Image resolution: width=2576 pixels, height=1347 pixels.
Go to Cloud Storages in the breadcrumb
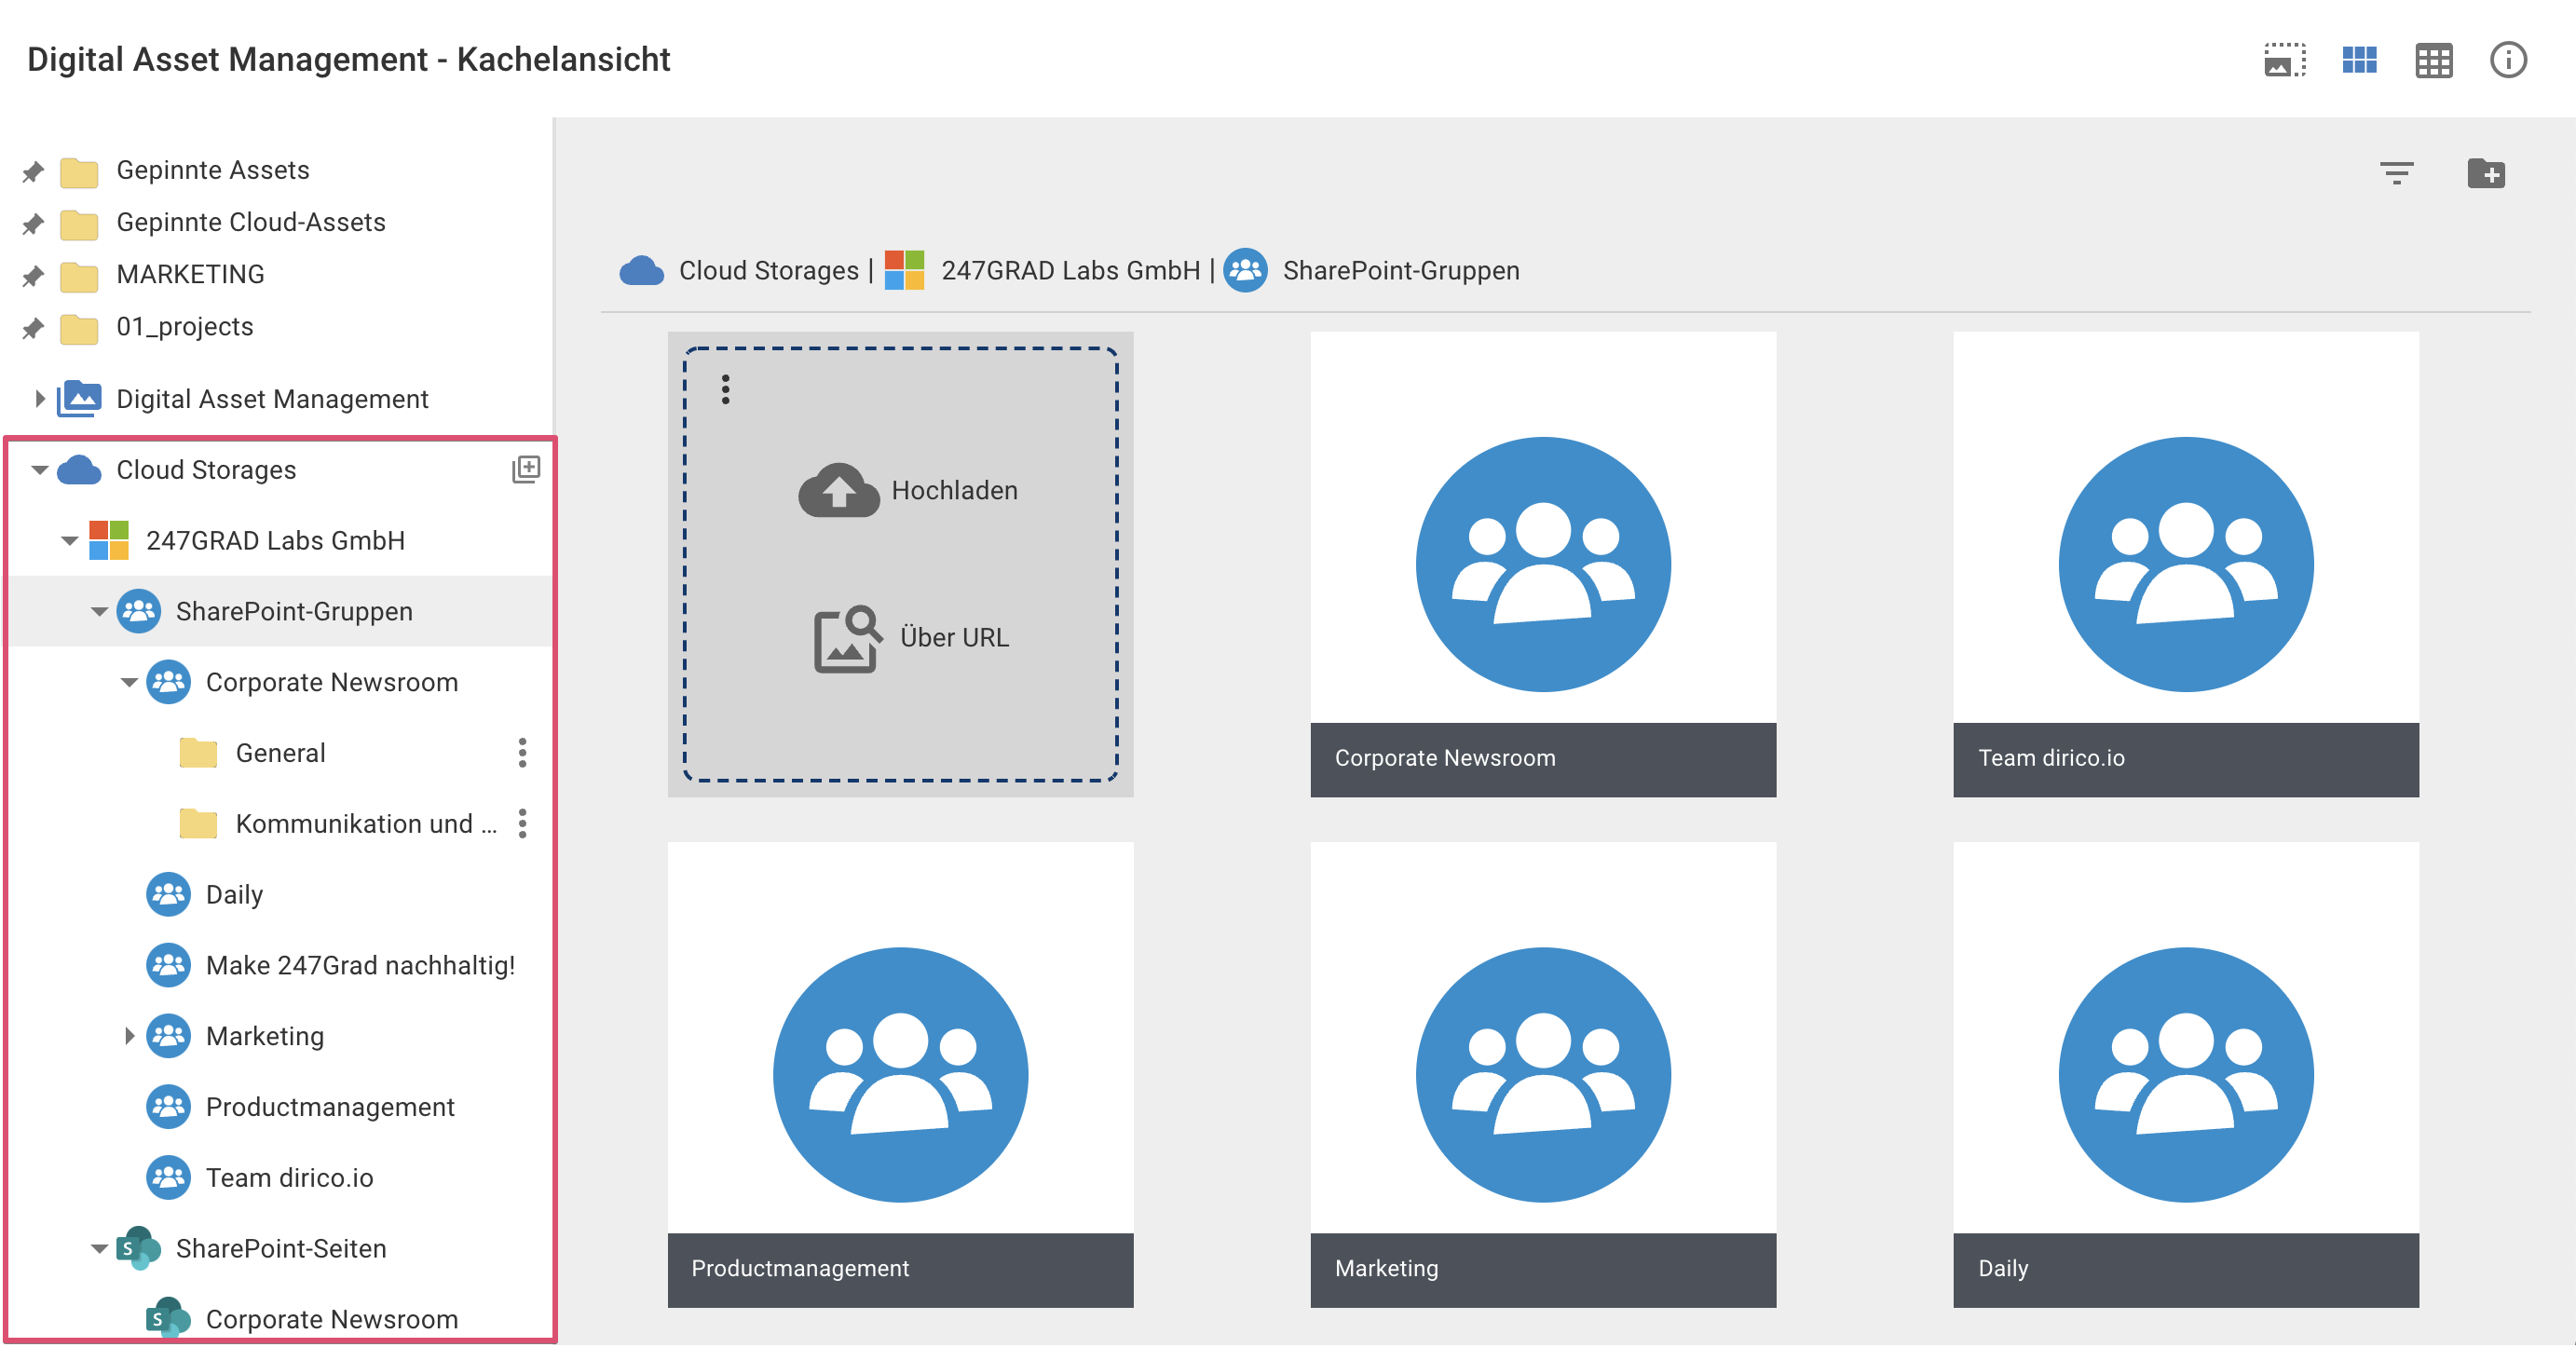click(x=768, y=271)
